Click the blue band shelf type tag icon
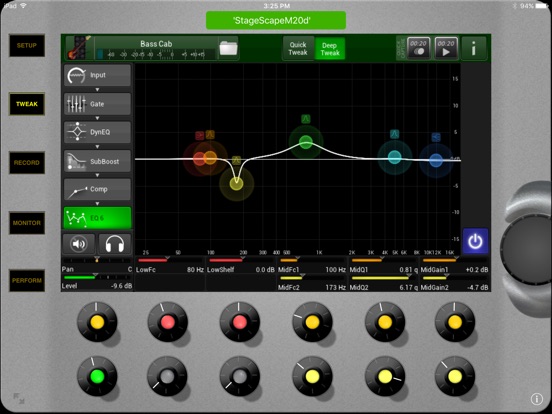The height and width of the screenshot is (414, 552). [436, 137]
